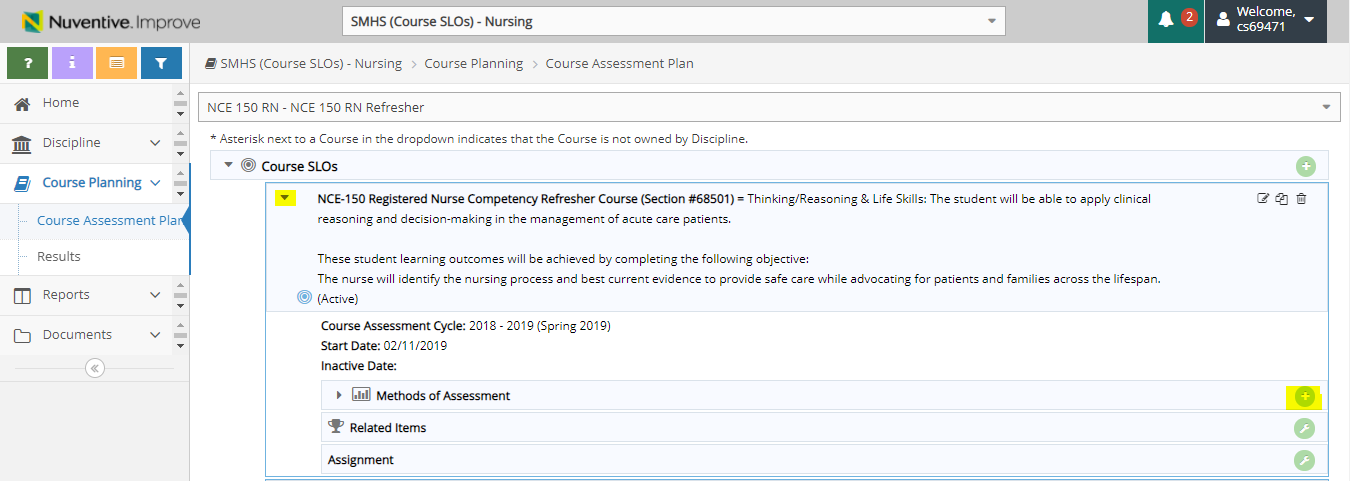
Task: Click the orange notes icon
Action: (116, 63)
